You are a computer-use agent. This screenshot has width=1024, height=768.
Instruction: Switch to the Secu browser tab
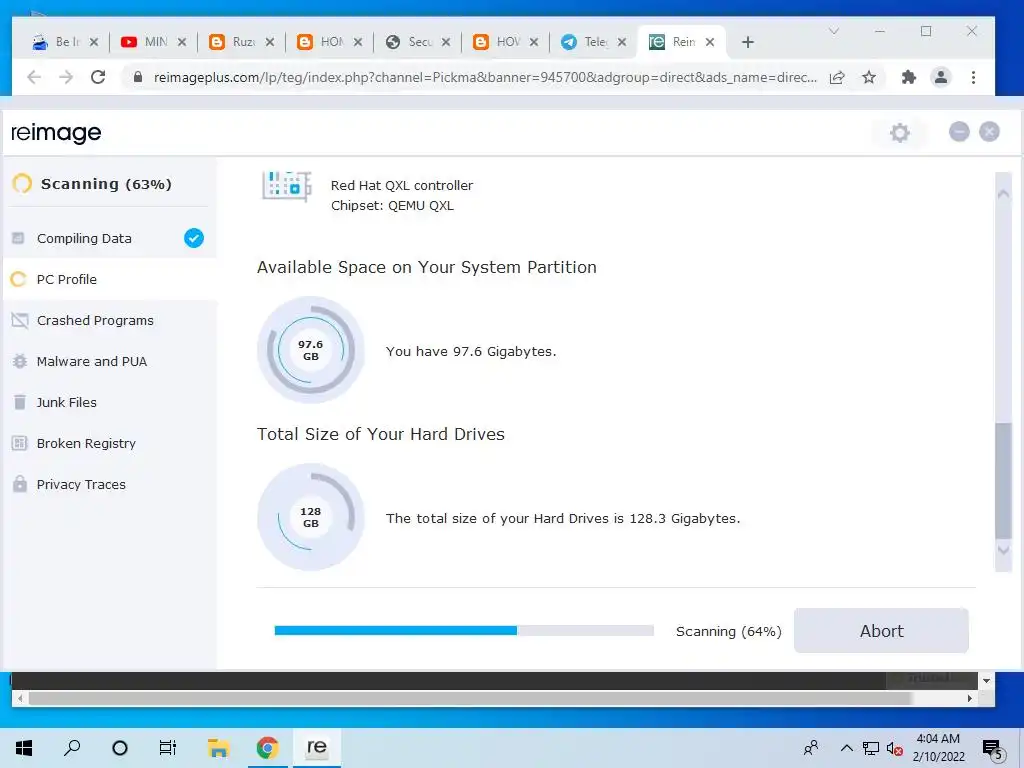click(x=418, y=42)
